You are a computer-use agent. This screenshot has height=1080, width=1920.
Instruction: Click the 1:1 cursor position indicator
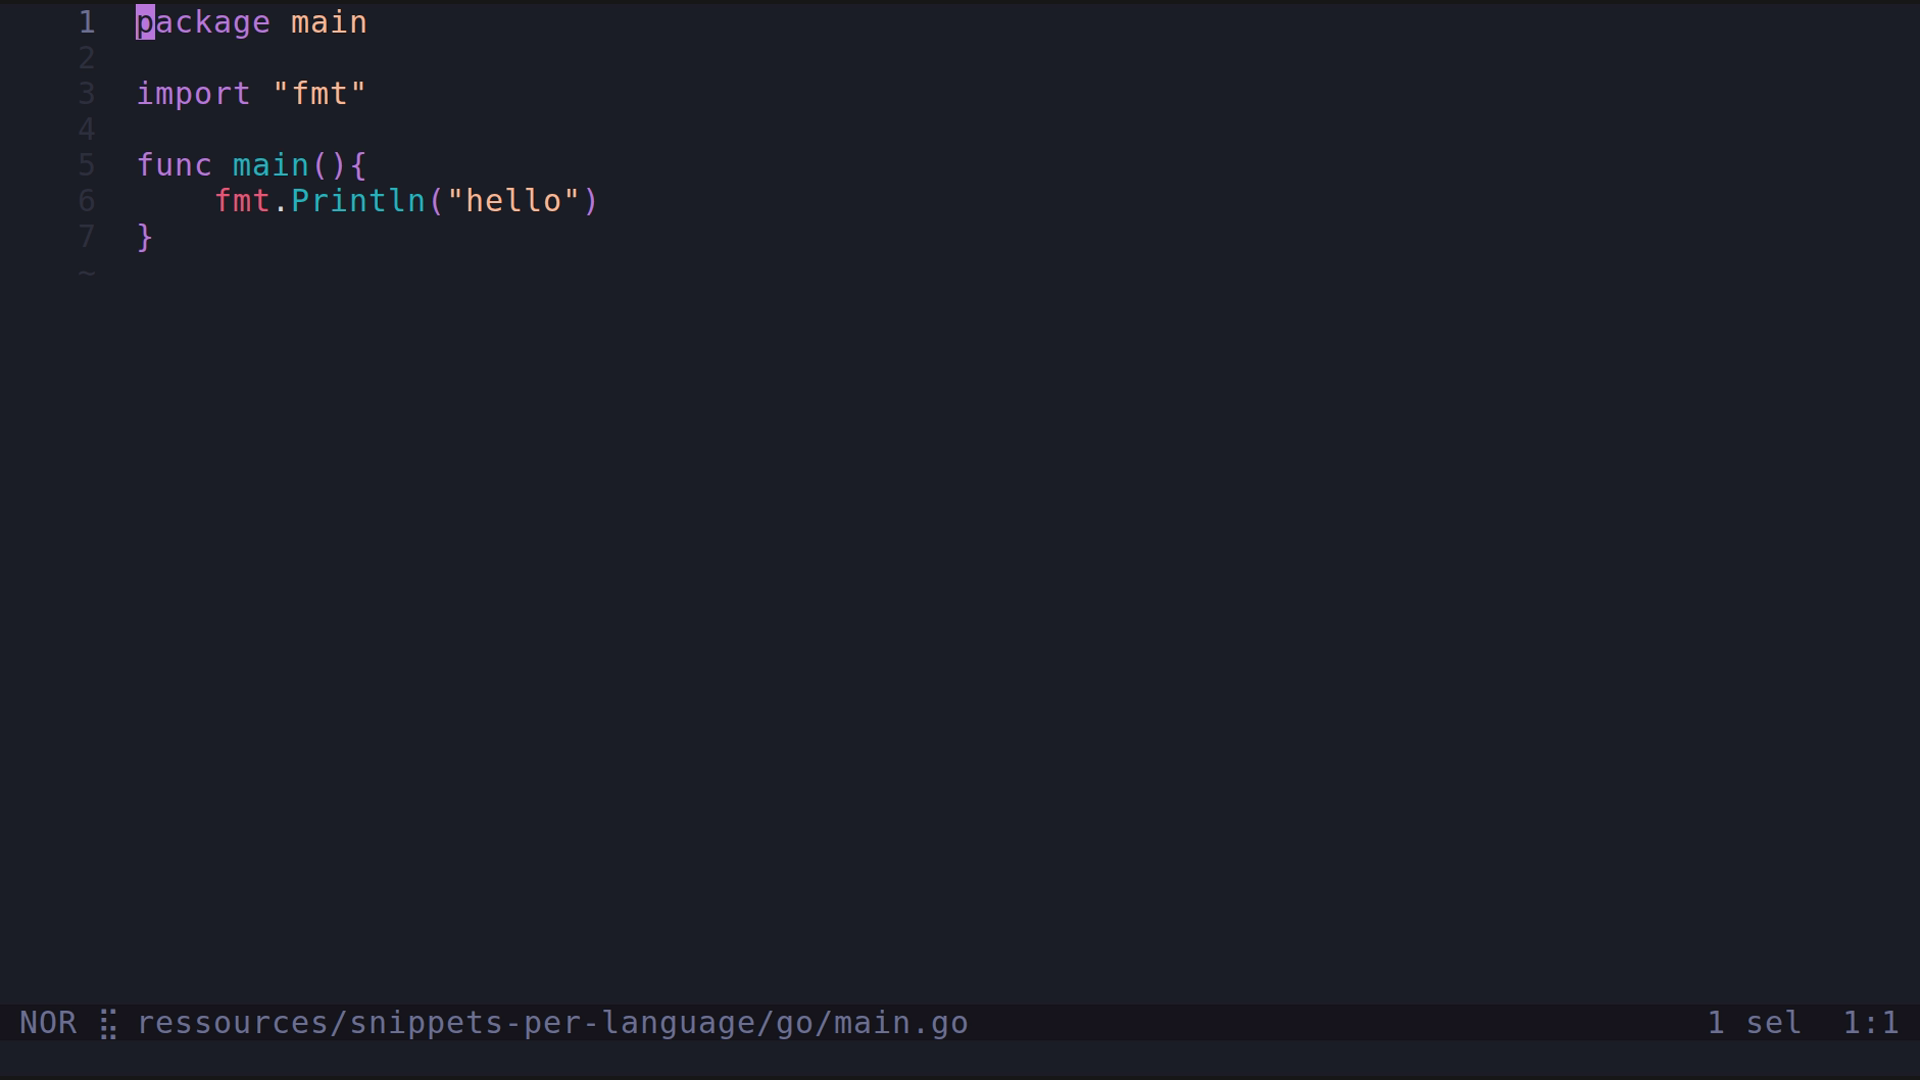click(1870, 1023)
